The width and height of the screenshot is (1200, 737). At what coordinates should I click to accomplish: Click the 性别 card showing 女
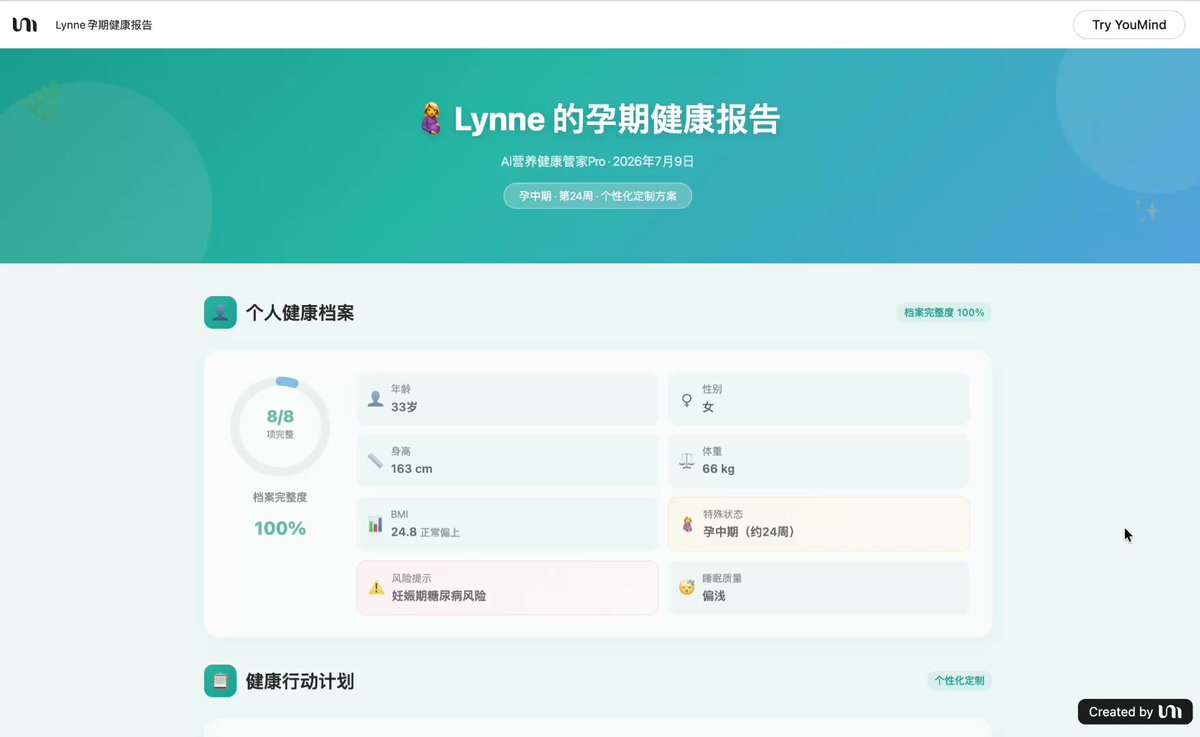pos(819,399)
